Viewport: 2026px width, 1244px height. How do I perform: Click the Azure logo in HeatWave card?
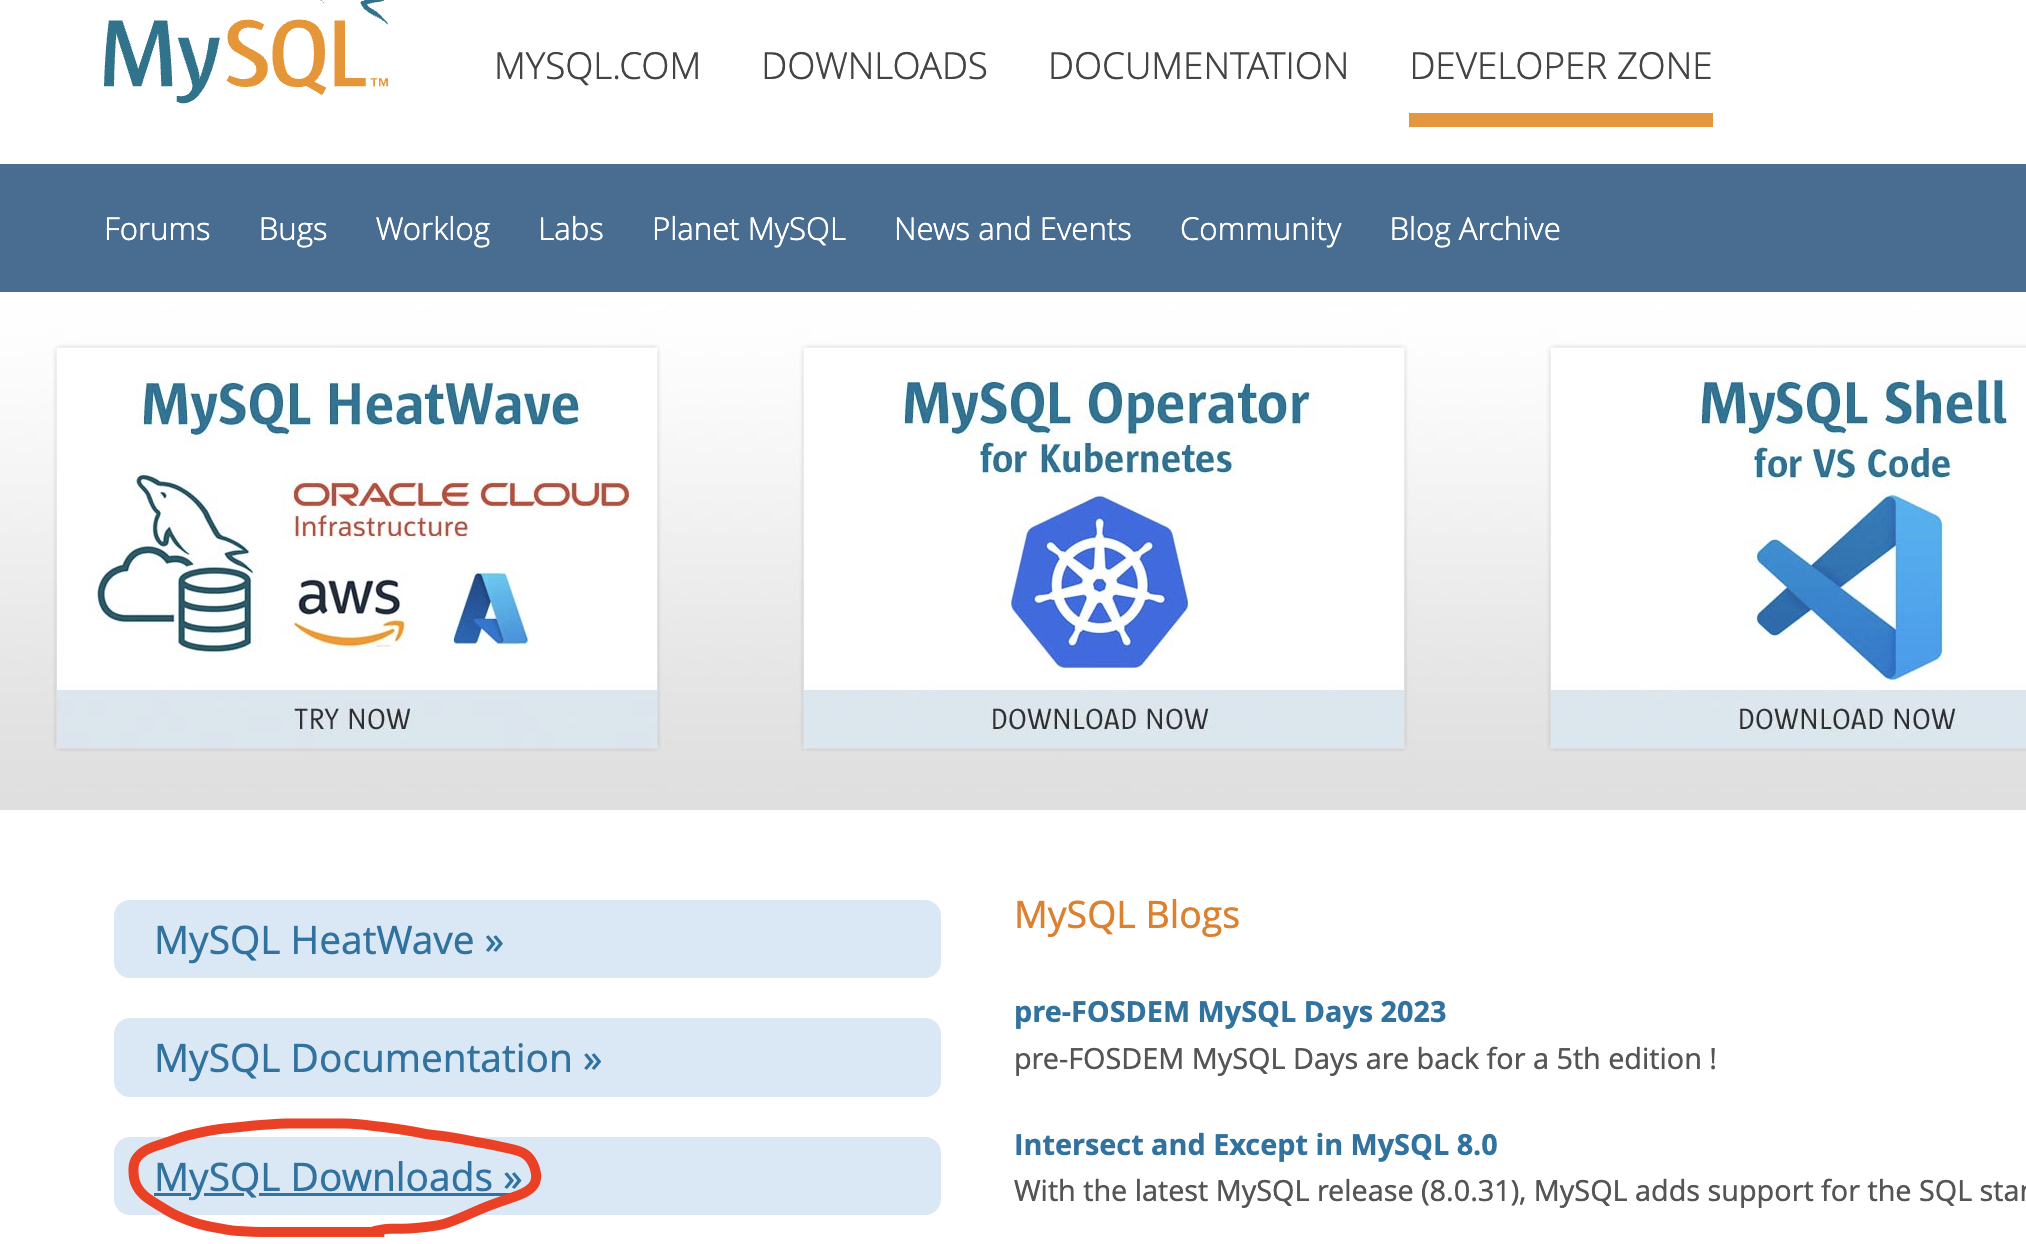[490, 608]
